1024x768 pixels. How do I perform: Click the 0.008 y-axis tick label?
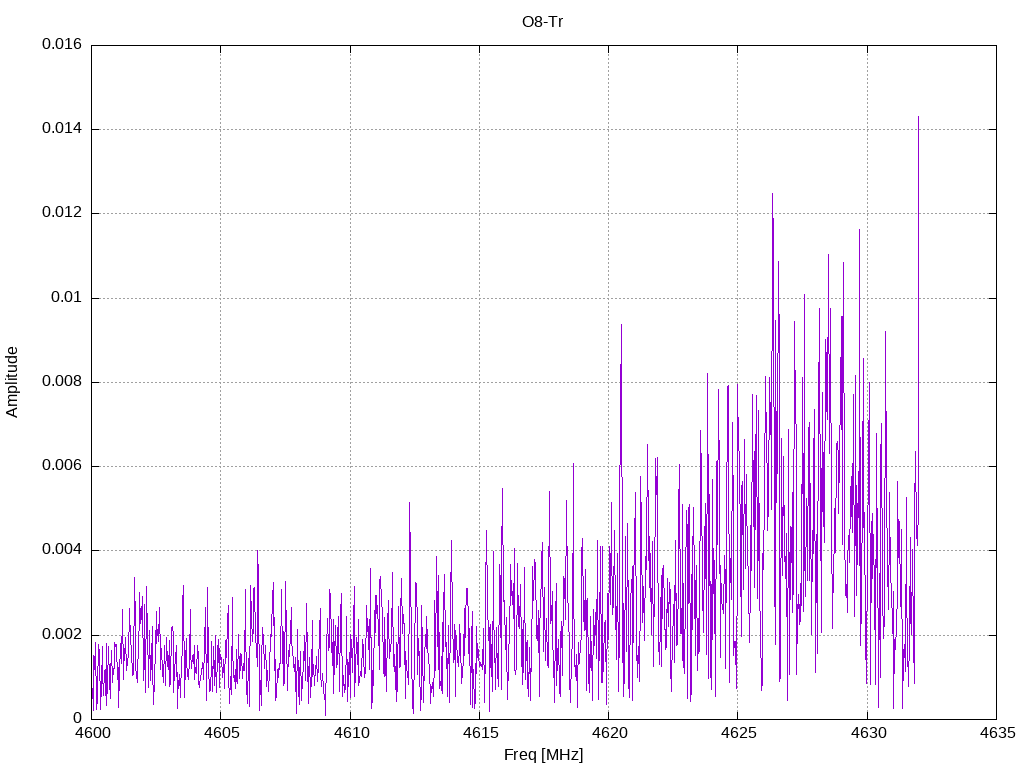click(x=62, y=382)
